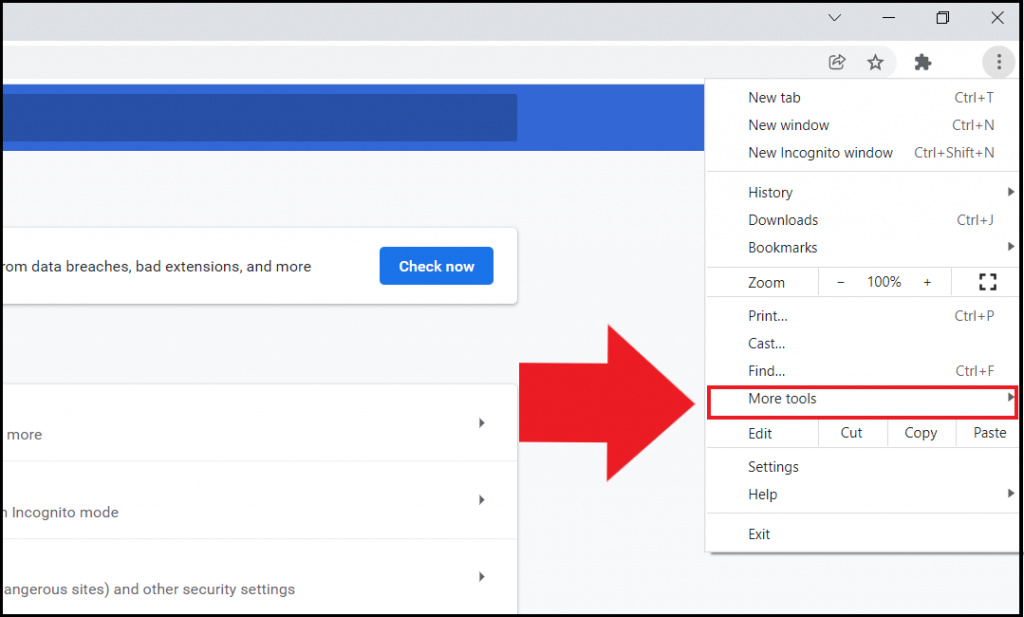
Task: Toggle fullscreen mode icon in Zoom row
Action: tap(987, 282)
